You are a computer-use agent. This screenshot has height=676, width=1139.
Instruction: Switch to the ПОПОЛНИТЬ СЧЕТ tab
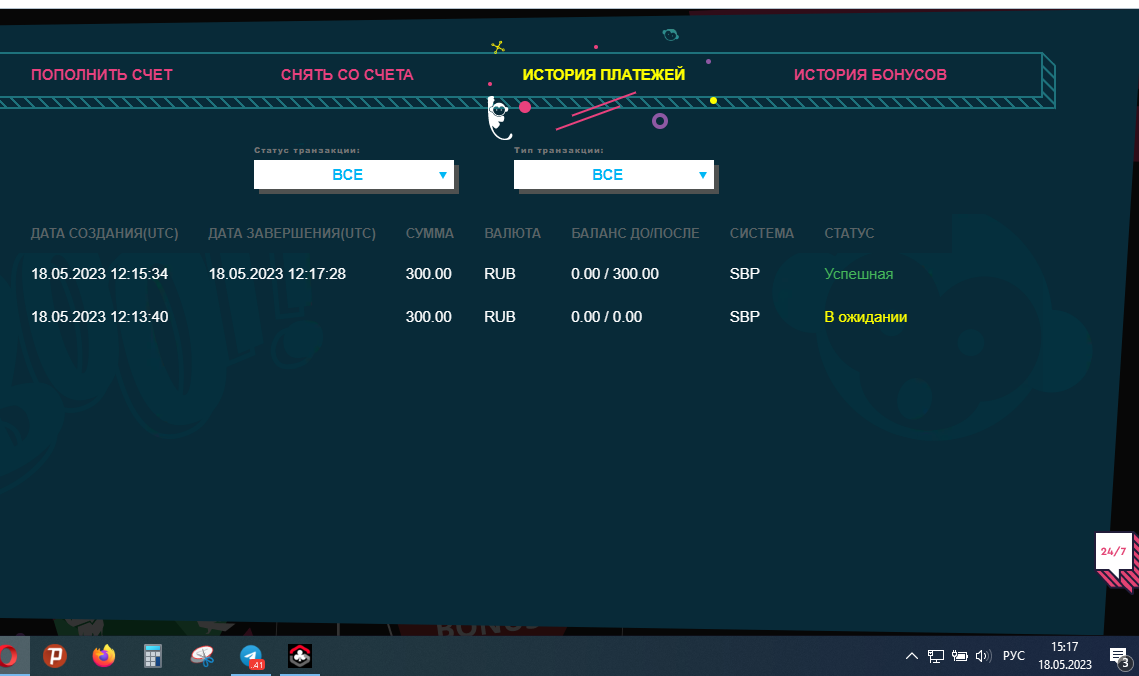tap(102, 75)
